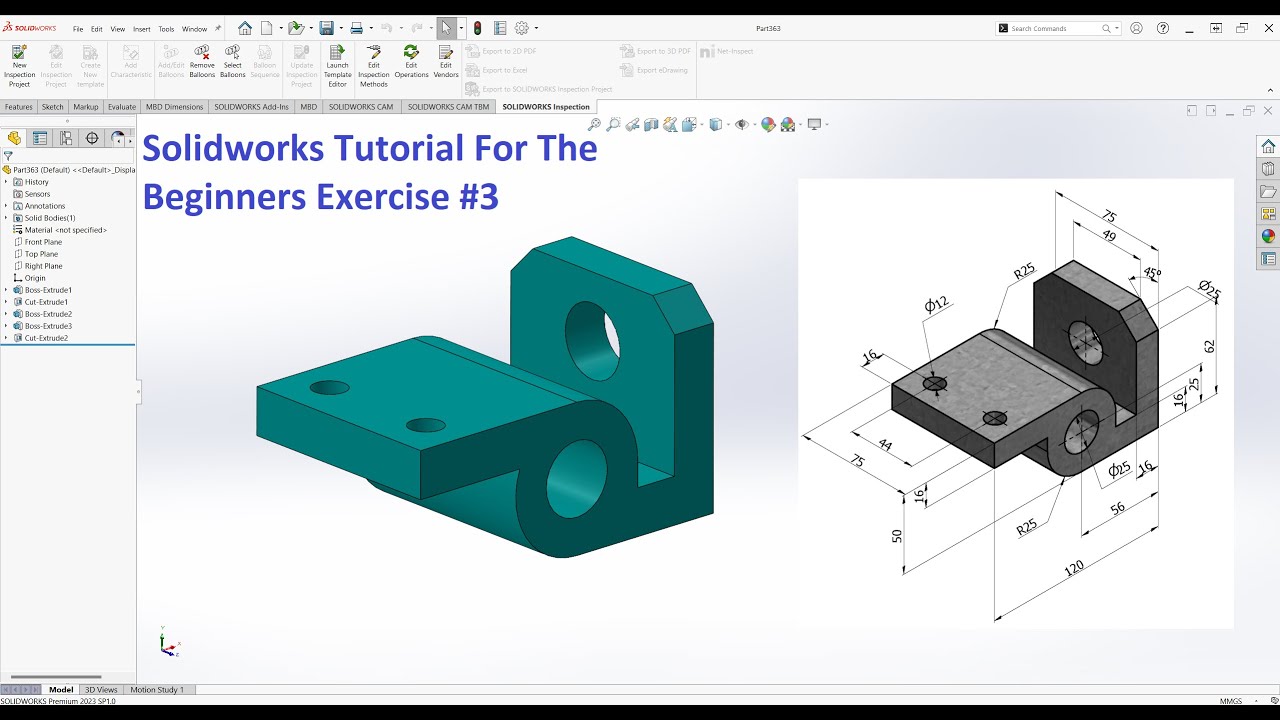Open ConfigurationManager tab icon
Viewport: 1280px width, 720px height.
coord(66,138)
